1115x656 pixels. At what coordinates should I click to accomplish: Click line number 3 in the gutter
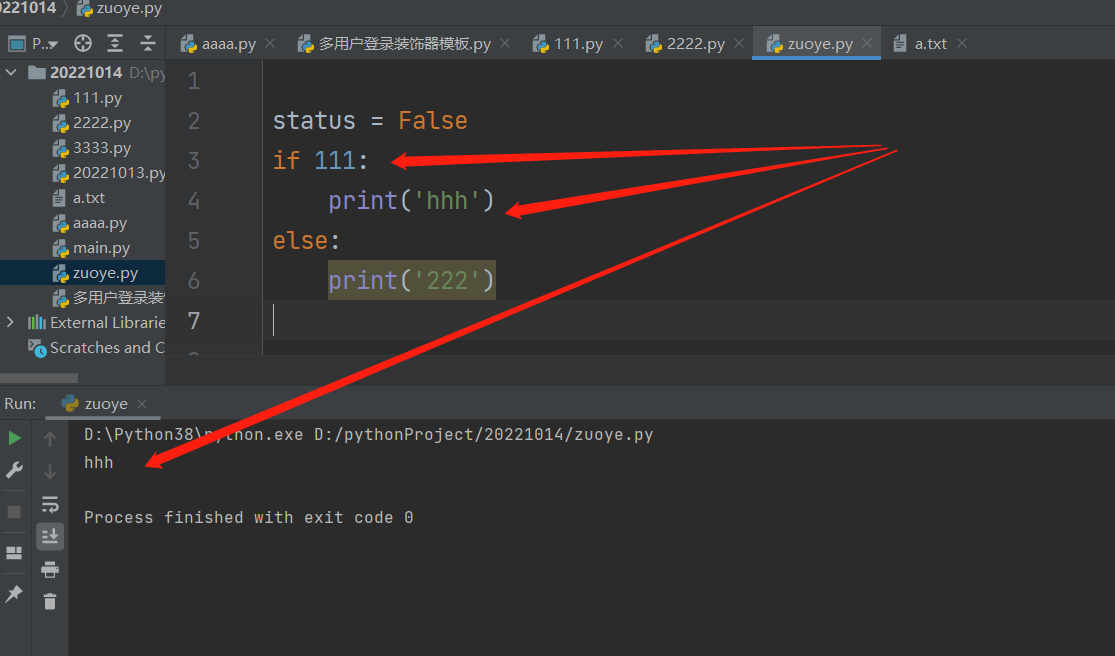(193, 161)
